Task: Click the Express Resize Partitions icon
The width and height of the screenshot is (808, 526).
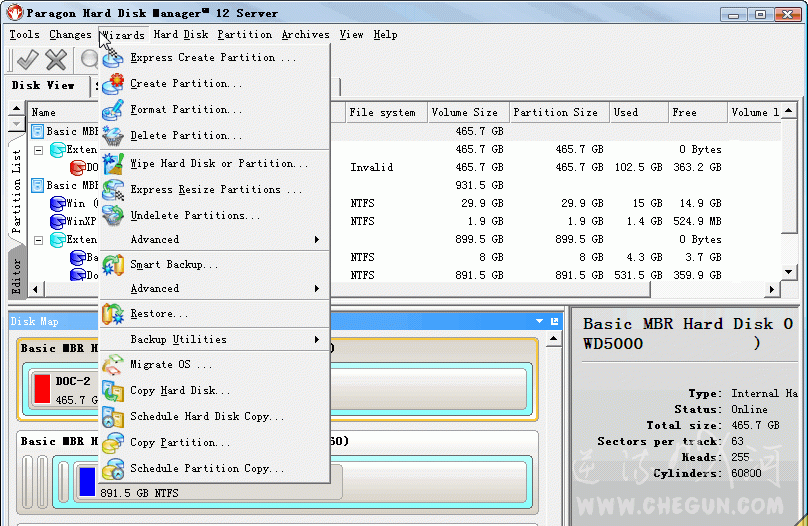Action: point(112,190)
